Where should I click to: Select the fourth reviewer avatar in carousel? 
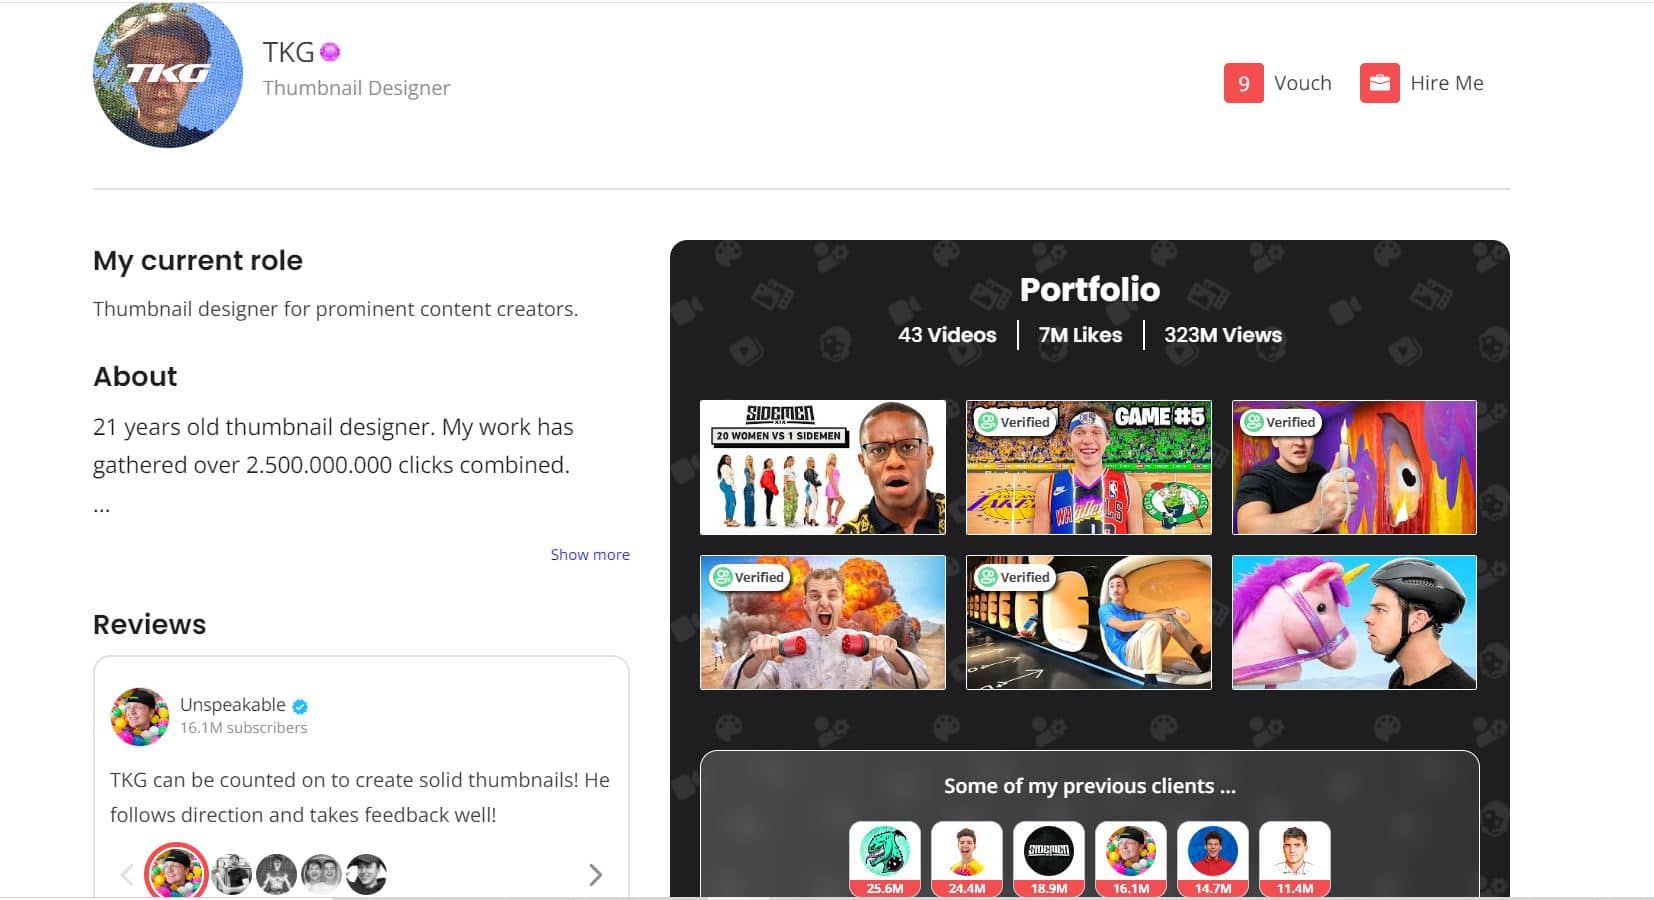[x=321, y=874]
